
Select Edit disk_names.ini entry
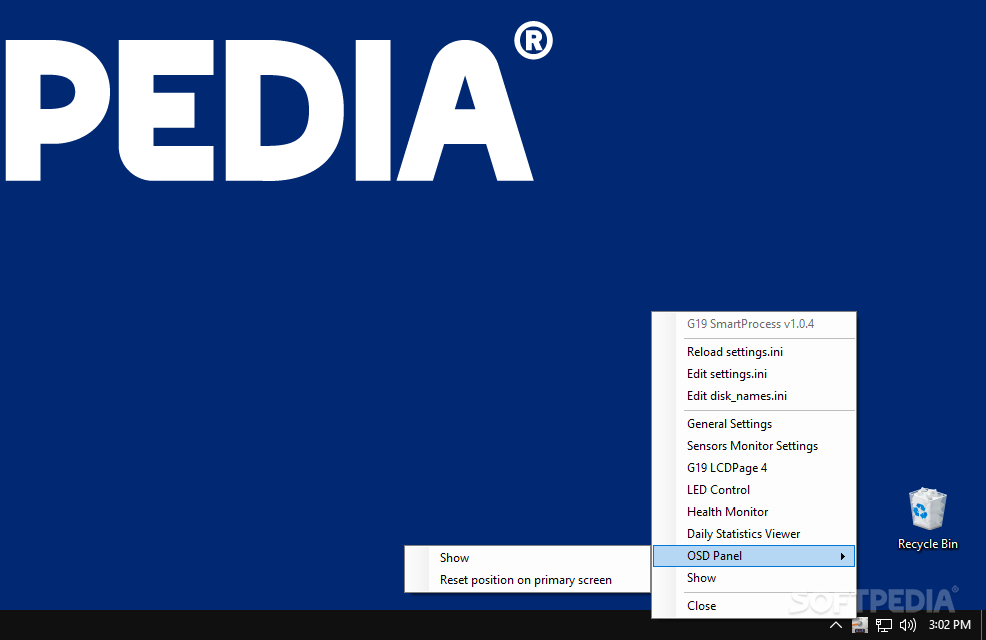click(x=754, y=396)
